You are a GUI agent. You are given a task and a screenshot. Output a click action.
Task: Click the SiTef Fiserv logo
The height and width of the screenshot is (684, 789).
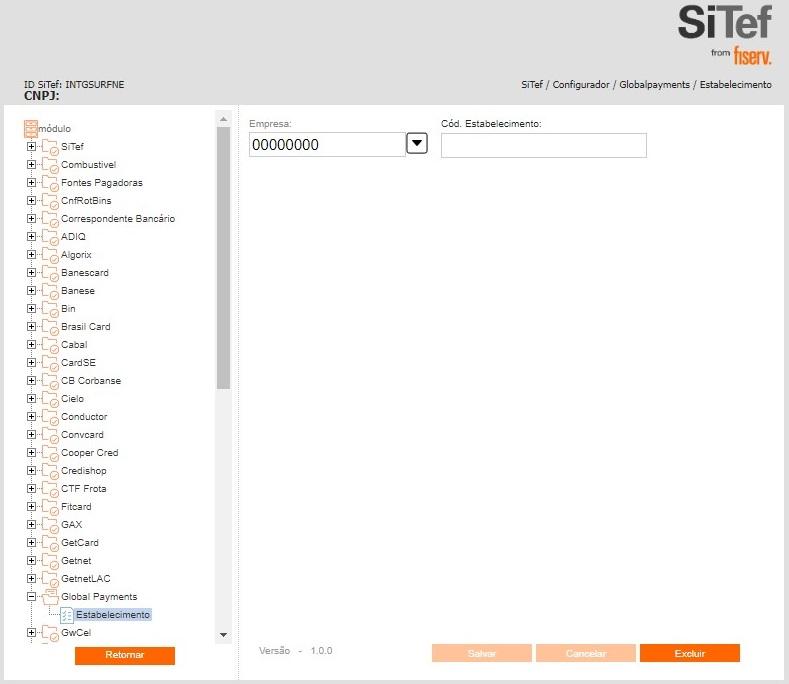coord(724,35)
